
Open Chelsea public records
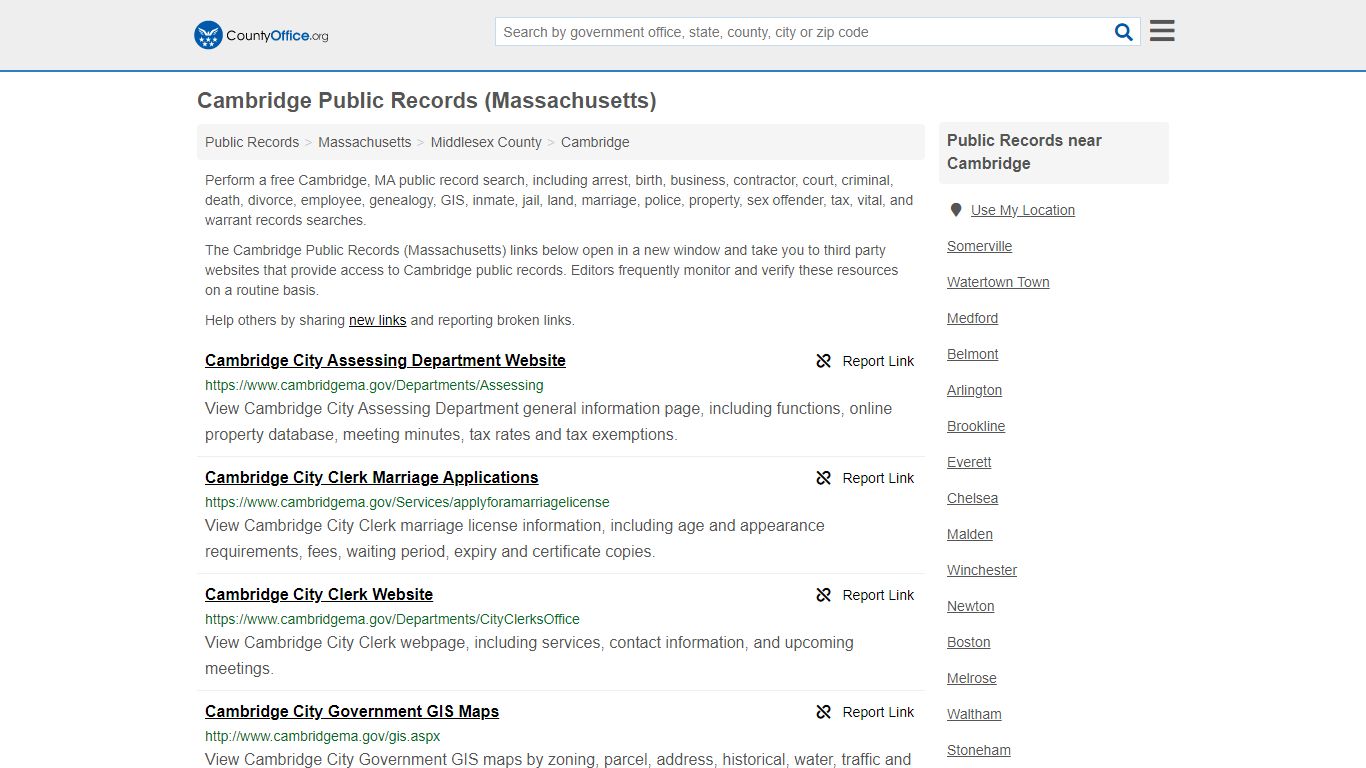(972, 498)
